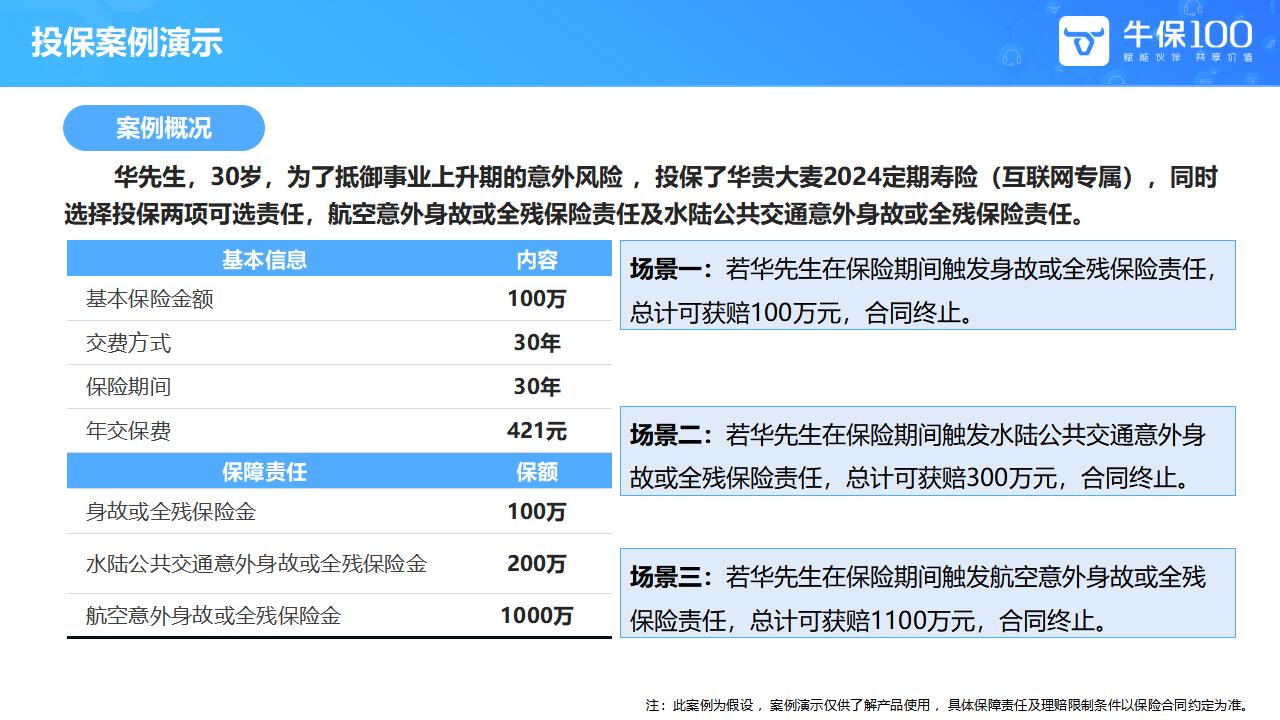The image size is (1280, 720).
Task: Click the 交费方式 row label
Action: click(x=128, y=343)
